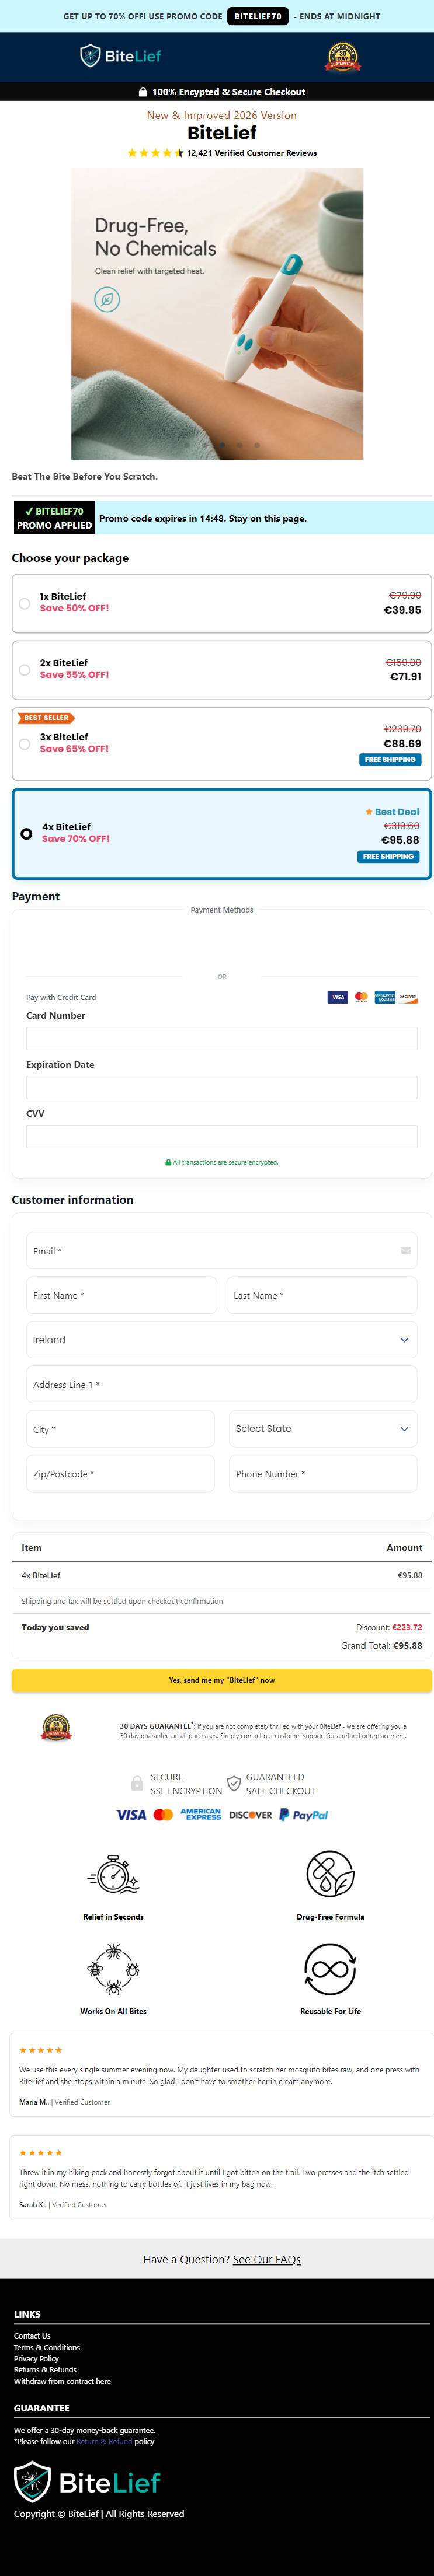Click the Card Number input field
This screenshot has width=434, height=2576.
tap(221, 1038)
